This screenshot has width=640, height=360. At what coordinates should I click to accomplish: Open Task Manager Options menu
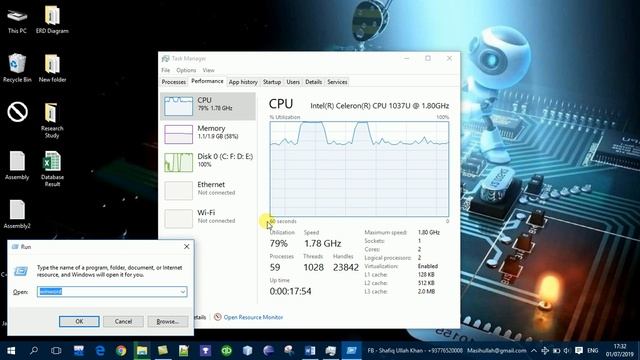(186, 70)
